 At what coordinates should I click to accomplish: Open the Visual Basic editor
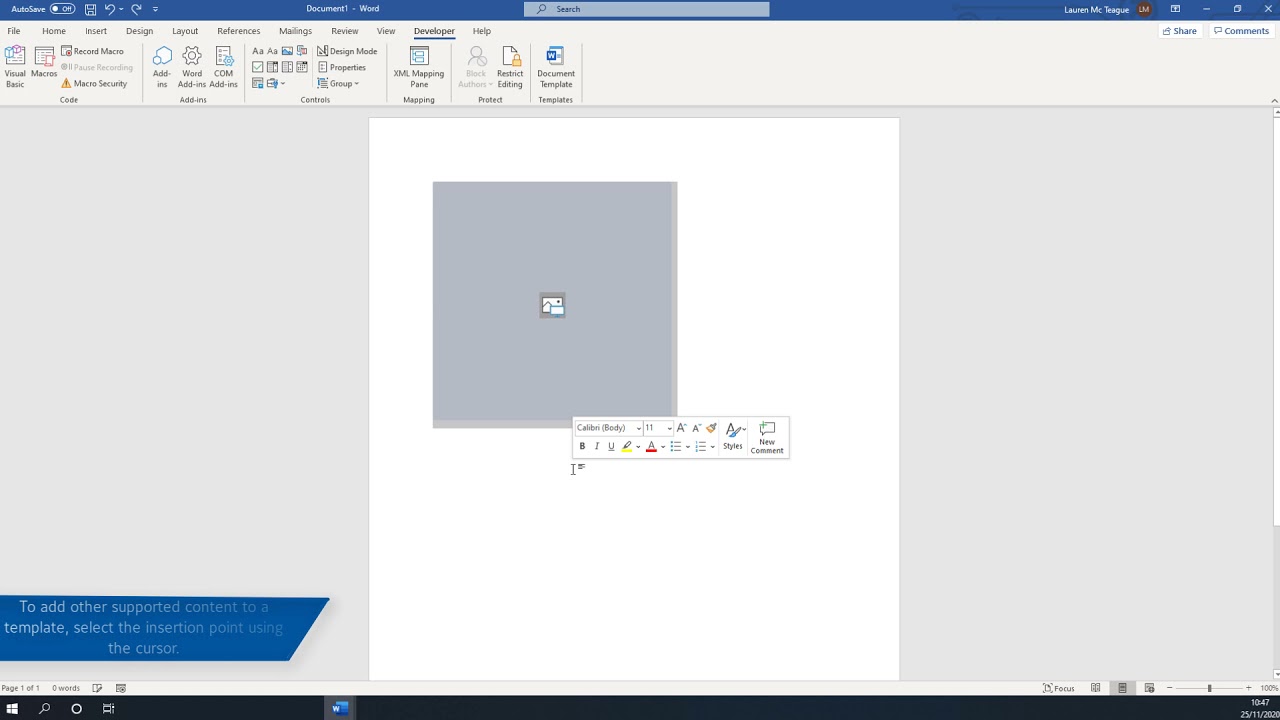(15, 66)
